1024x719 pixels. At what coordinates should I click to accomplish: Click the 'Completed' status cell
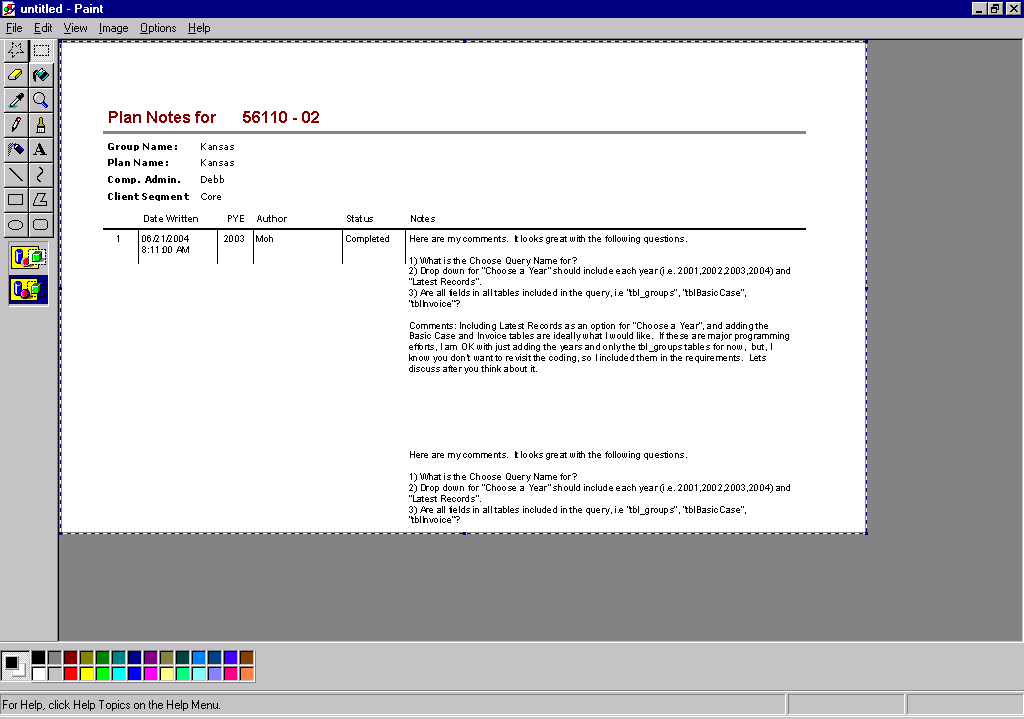coord(367,239)
